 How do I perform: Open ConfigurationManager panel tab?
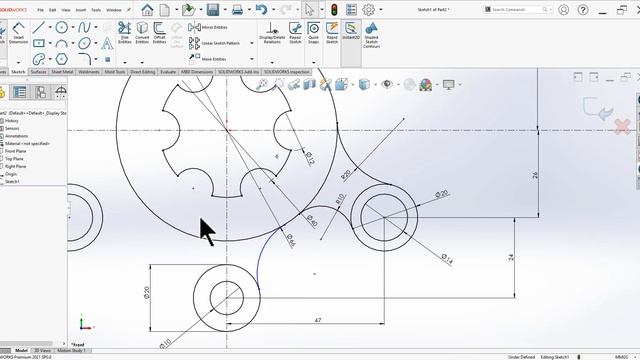click(x=40, y=92)
